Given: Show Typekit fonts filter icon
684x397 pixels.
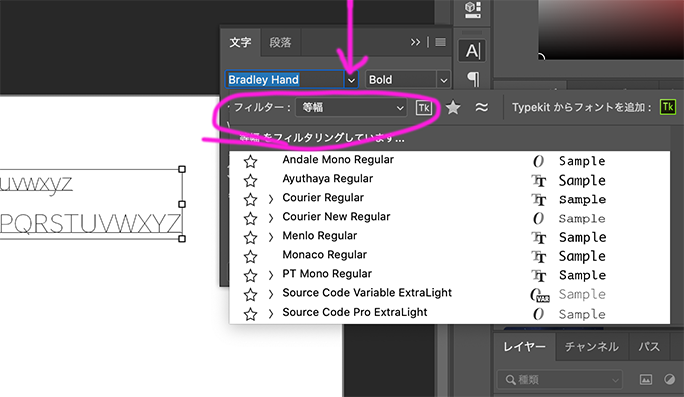Looking at the screenshot, I should click(424, 108).
